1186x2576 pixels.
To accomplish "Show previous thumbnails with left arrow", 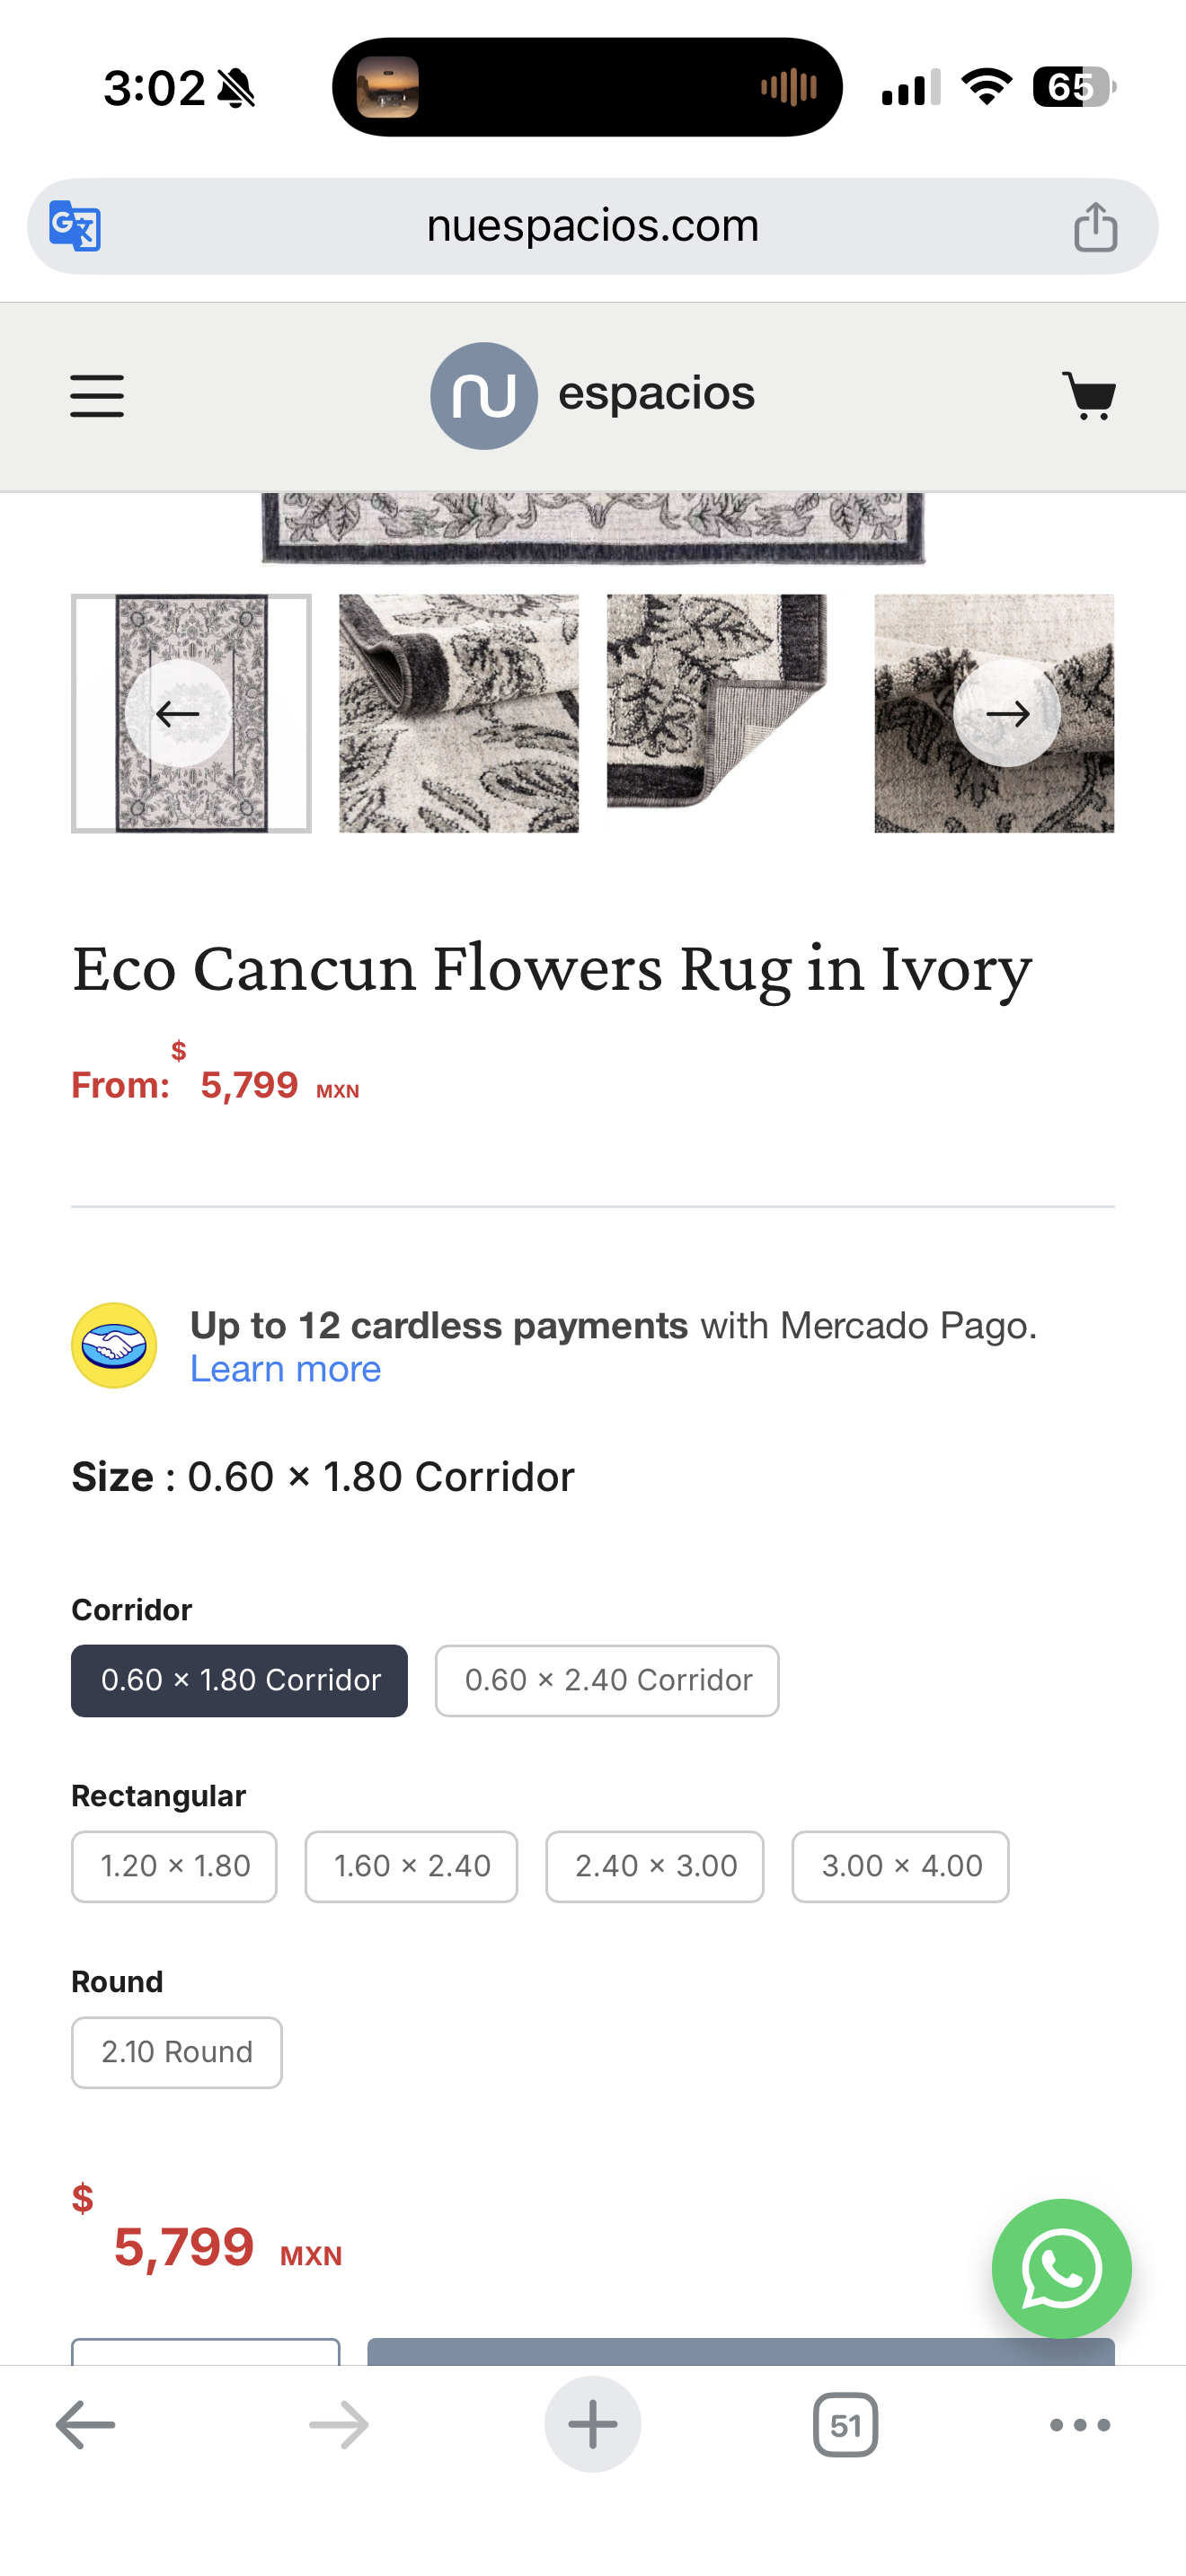I will (x=178, y=714).
